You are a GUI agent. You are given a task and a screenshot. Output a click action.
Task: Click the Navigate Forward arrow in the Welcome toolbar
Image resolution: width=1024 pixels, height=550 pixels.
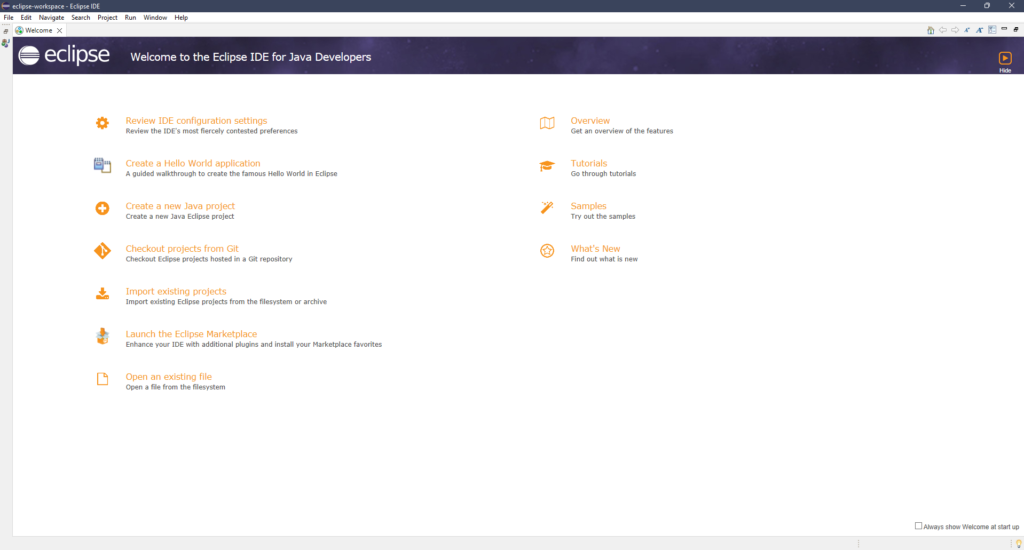point(955,30)
